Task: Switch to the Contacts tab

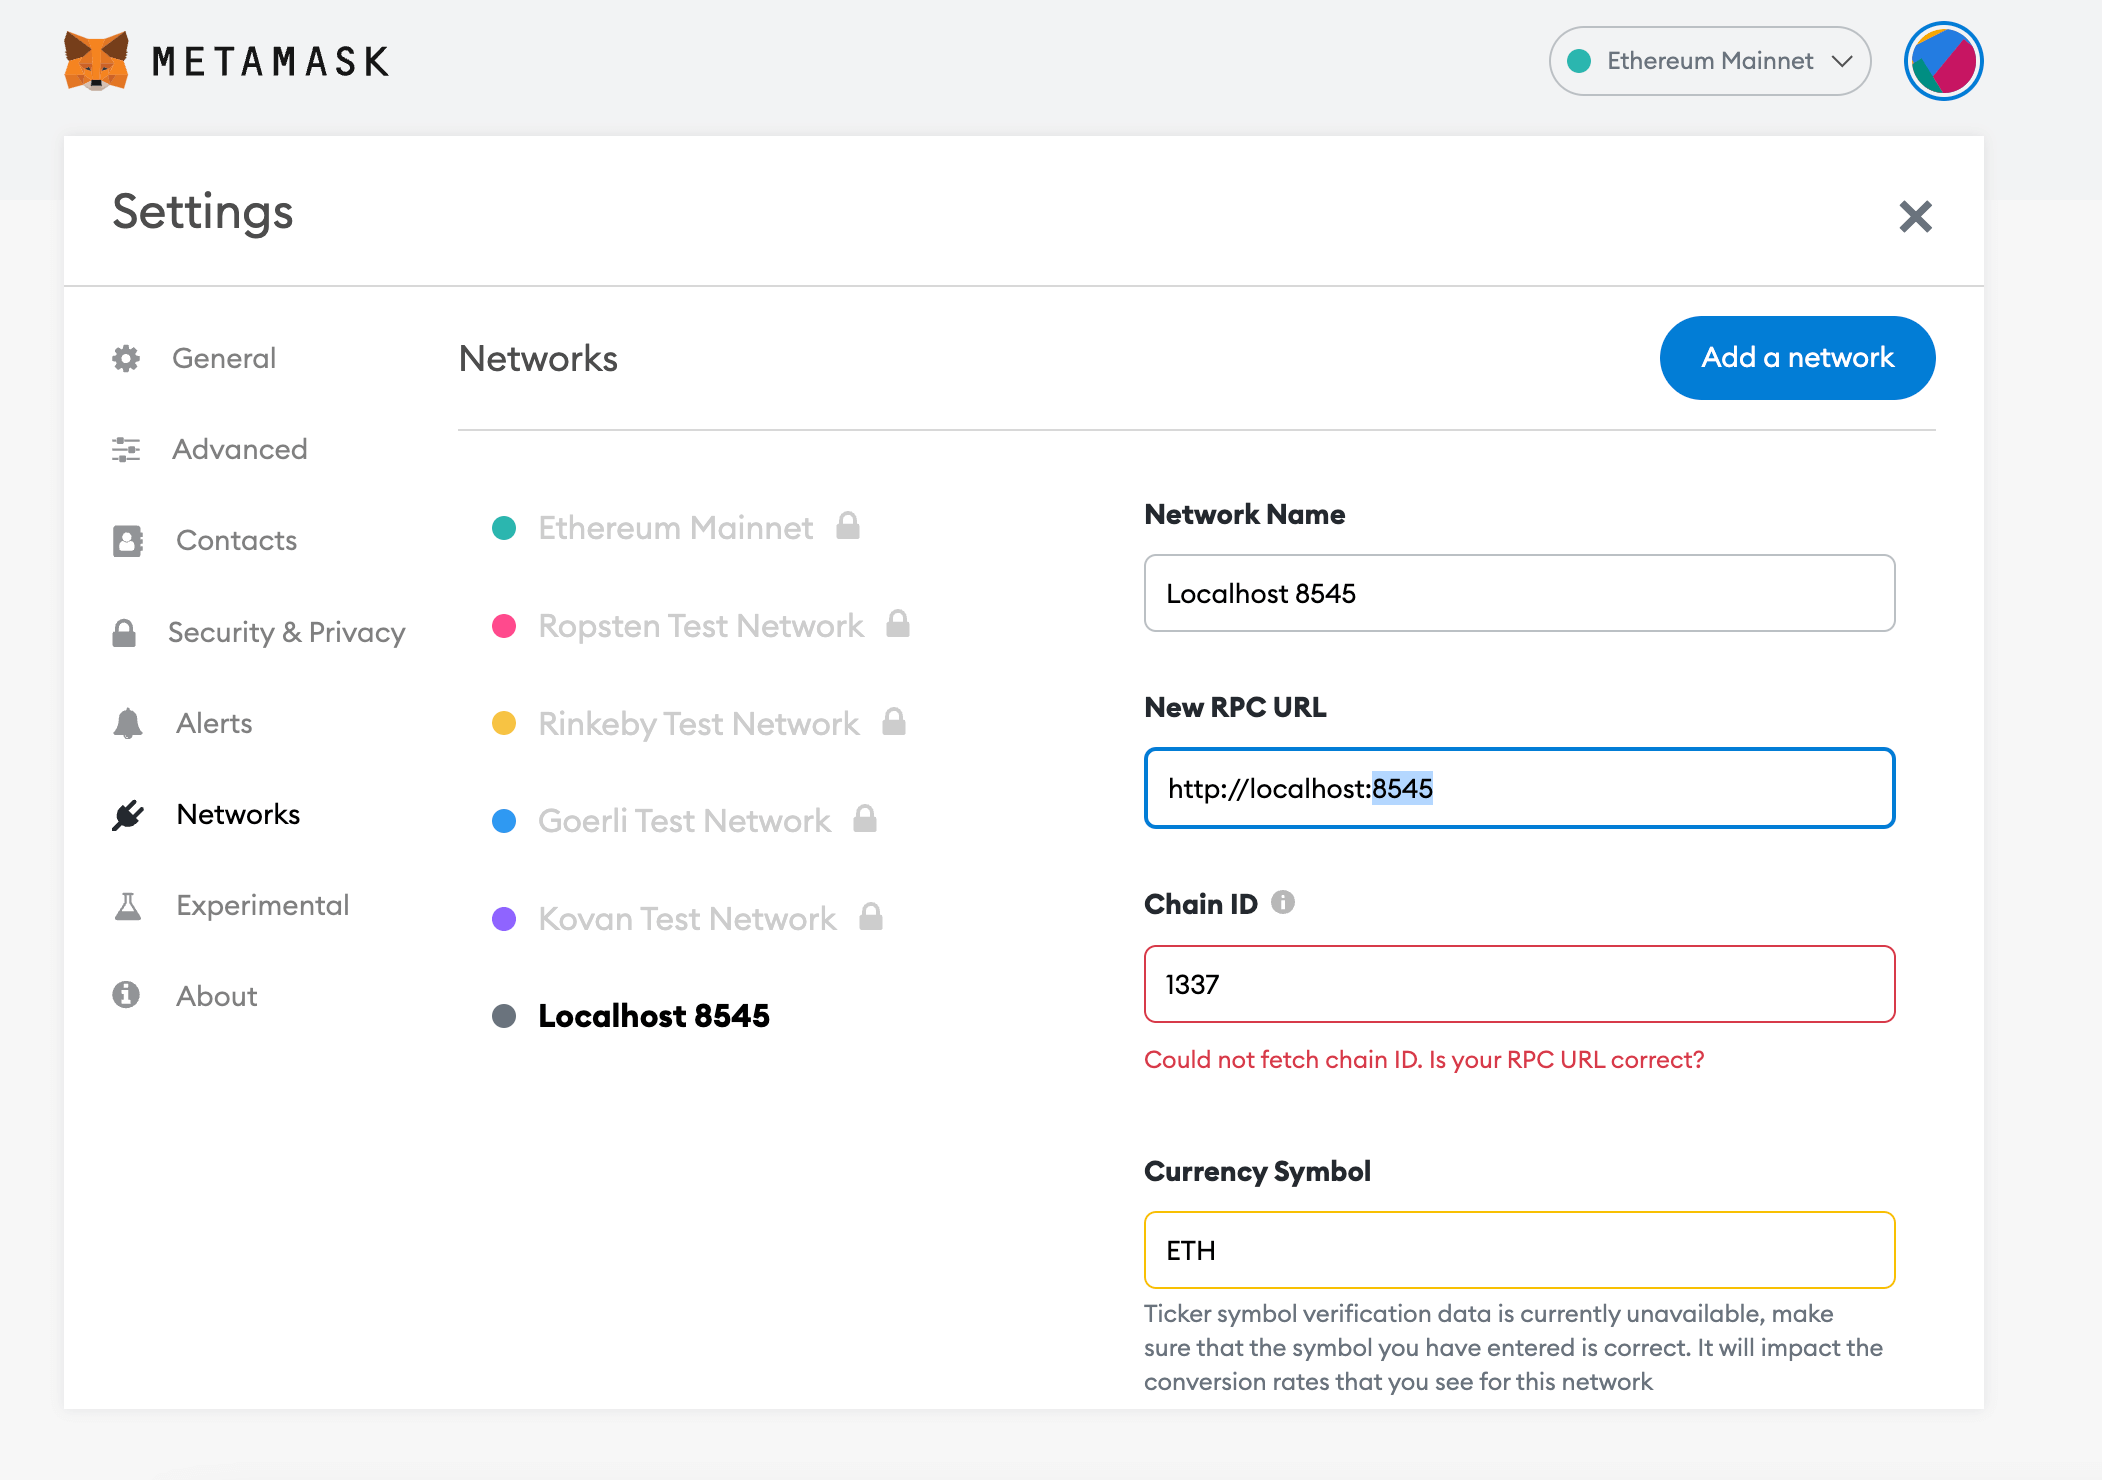Action: pos(237,540)
